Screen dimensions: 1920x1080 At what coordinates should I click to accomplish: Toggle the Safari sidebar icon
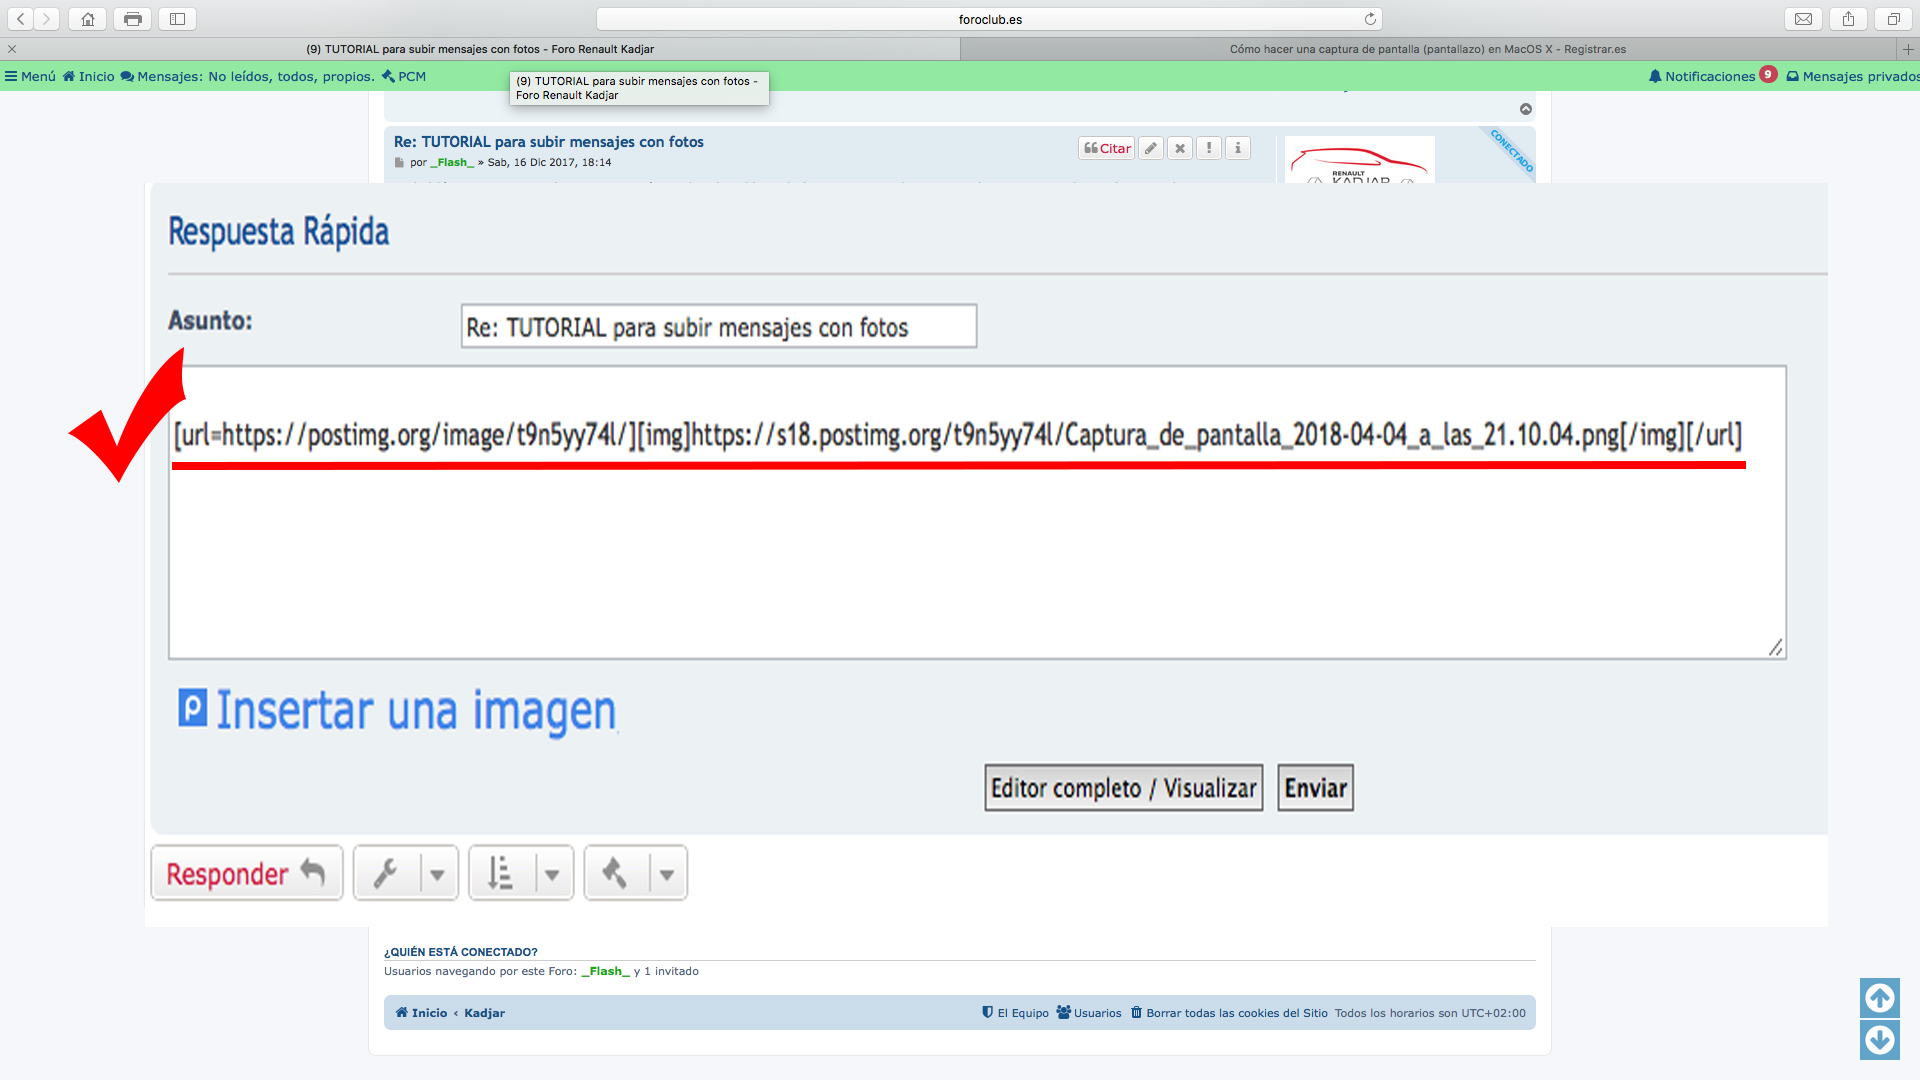(x=177, y=19)
